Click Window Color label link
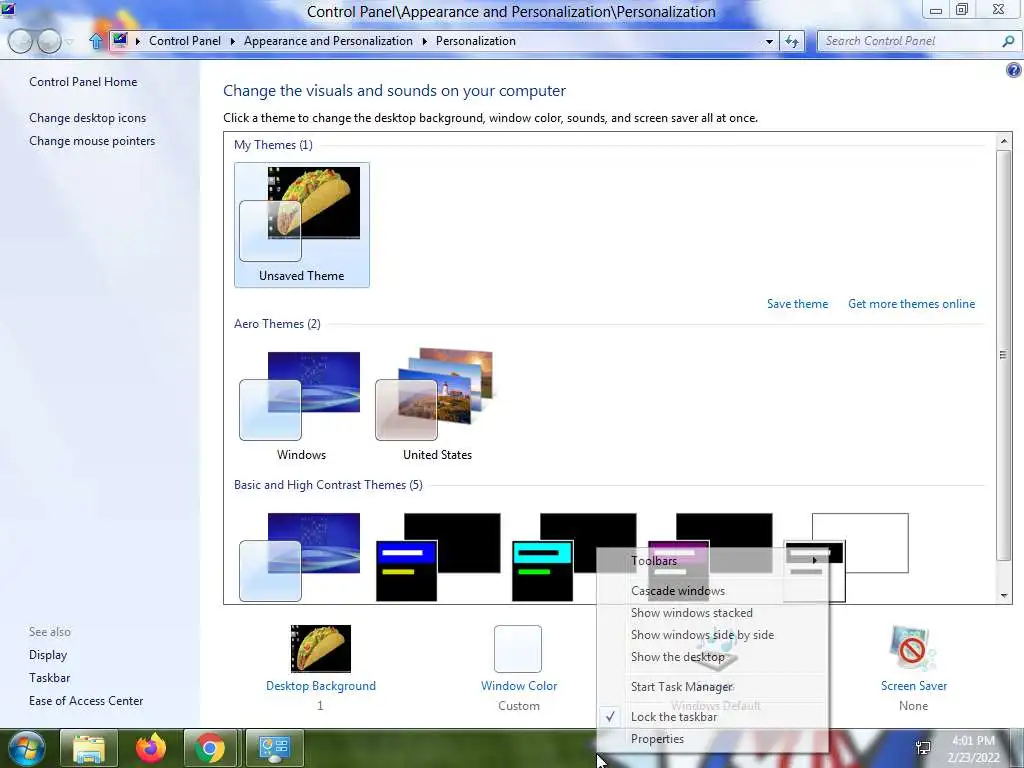The image size is (1024, 768). 519,686
